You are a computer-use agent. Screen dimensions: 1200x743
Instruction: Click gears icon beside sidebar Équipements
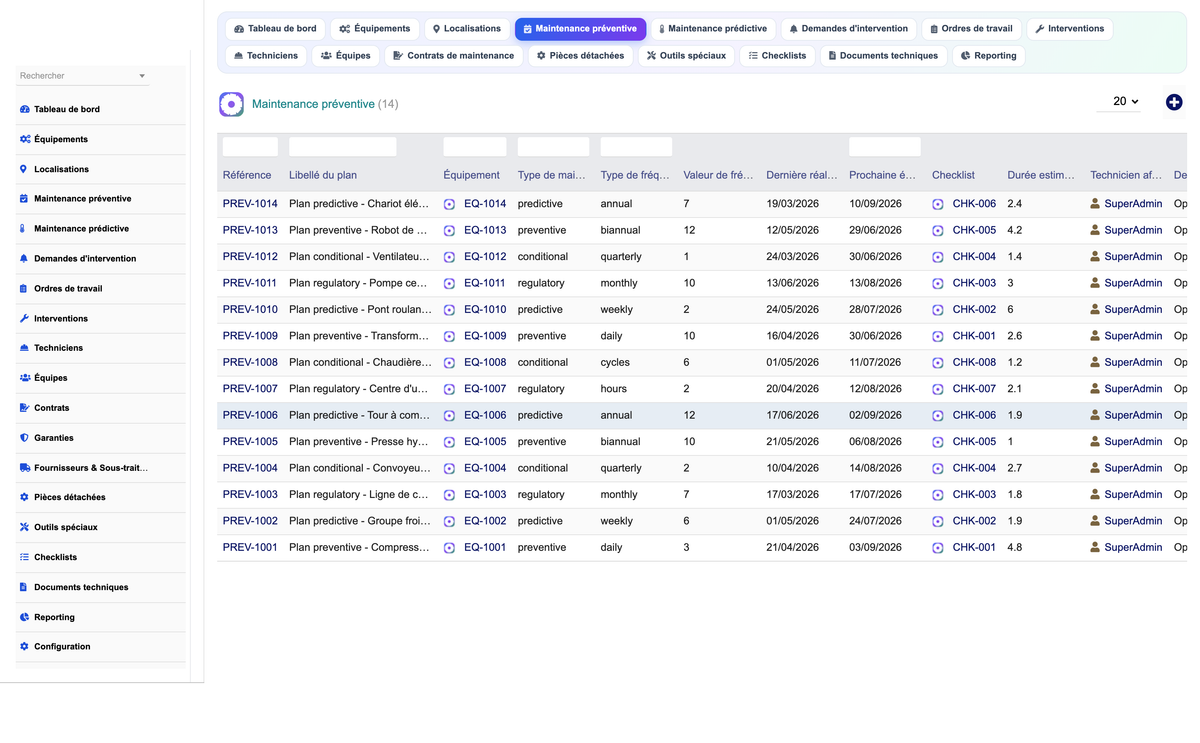pos(24,139)
